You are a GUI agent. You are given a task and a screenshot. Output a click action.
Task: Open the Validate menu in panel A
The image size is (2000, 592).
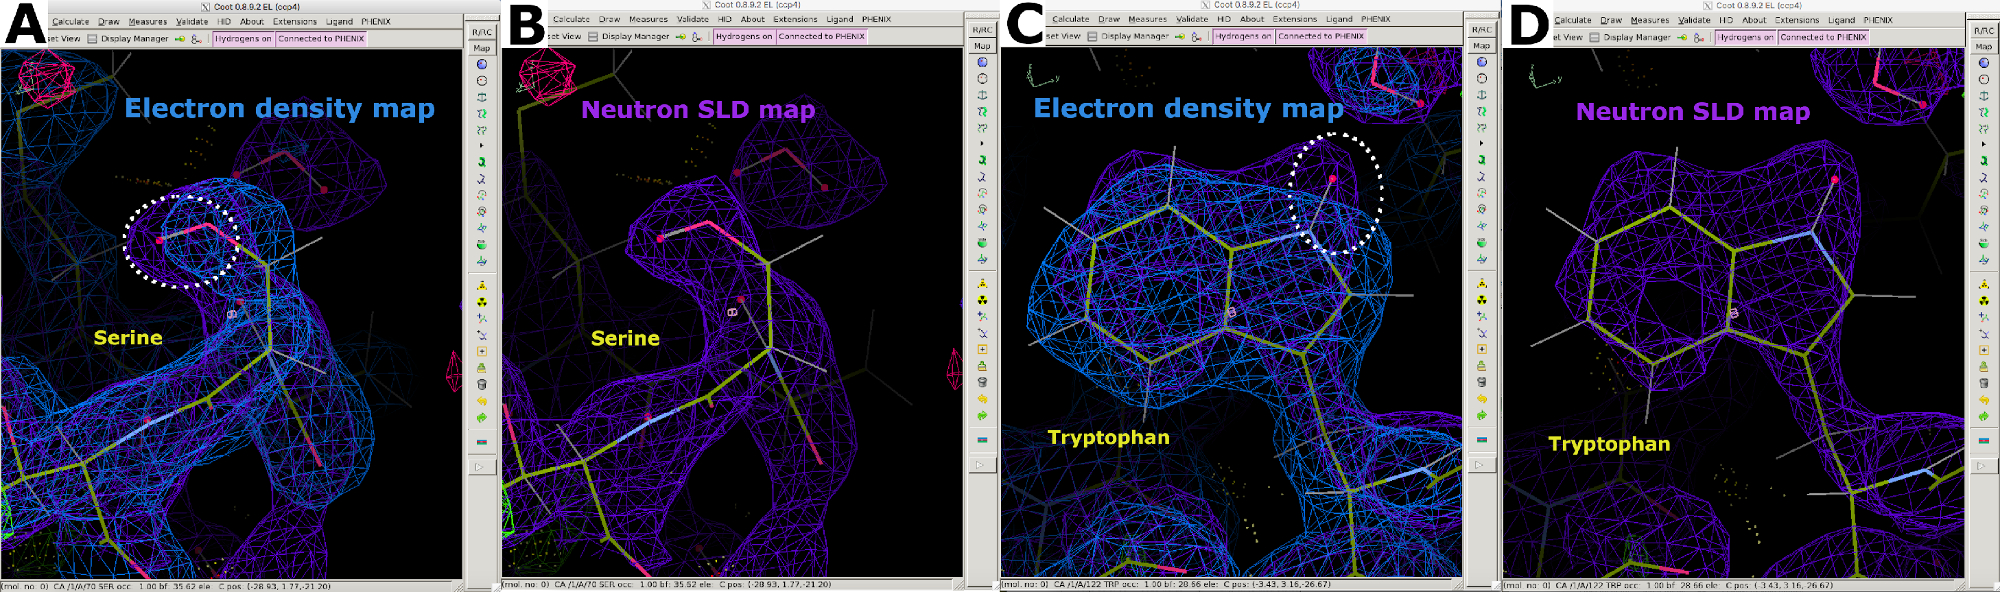191,21
